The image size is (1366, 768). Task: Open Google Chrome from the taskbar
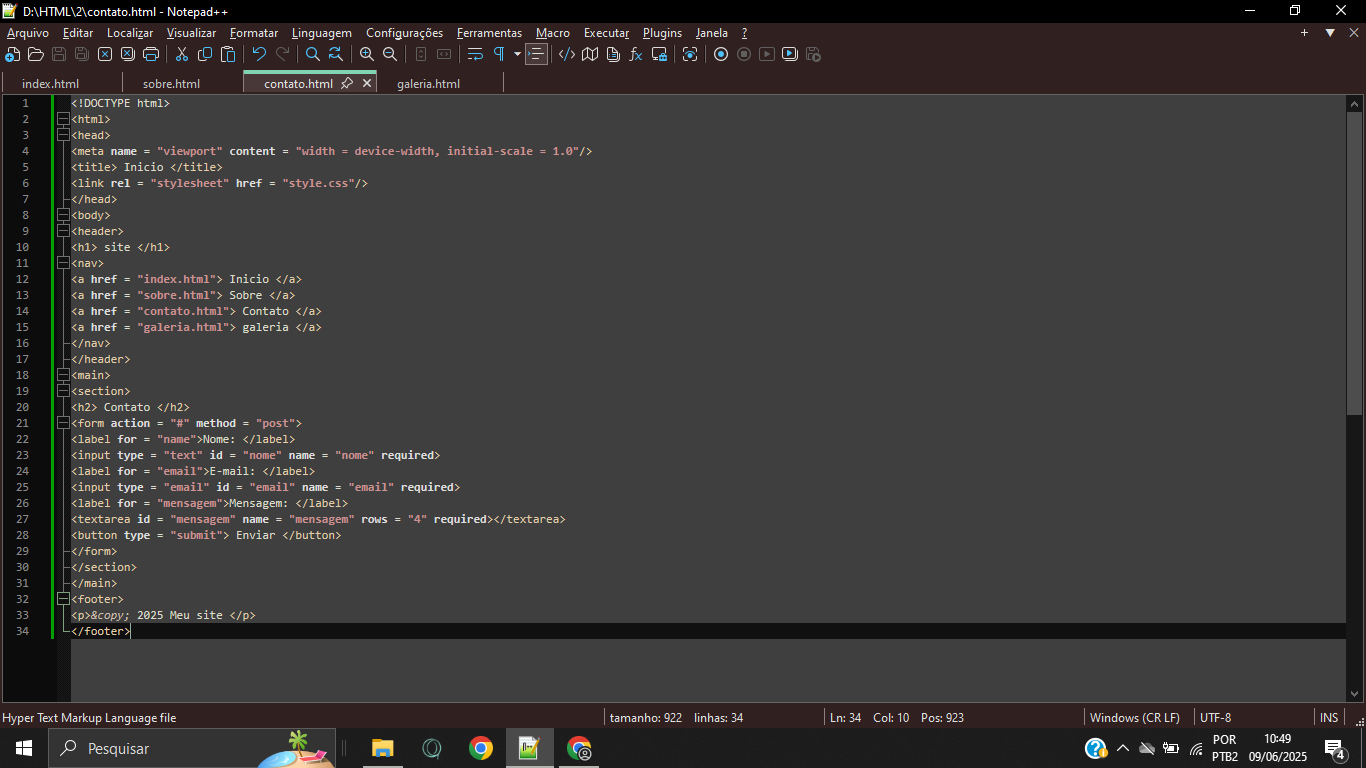[481, 748]
